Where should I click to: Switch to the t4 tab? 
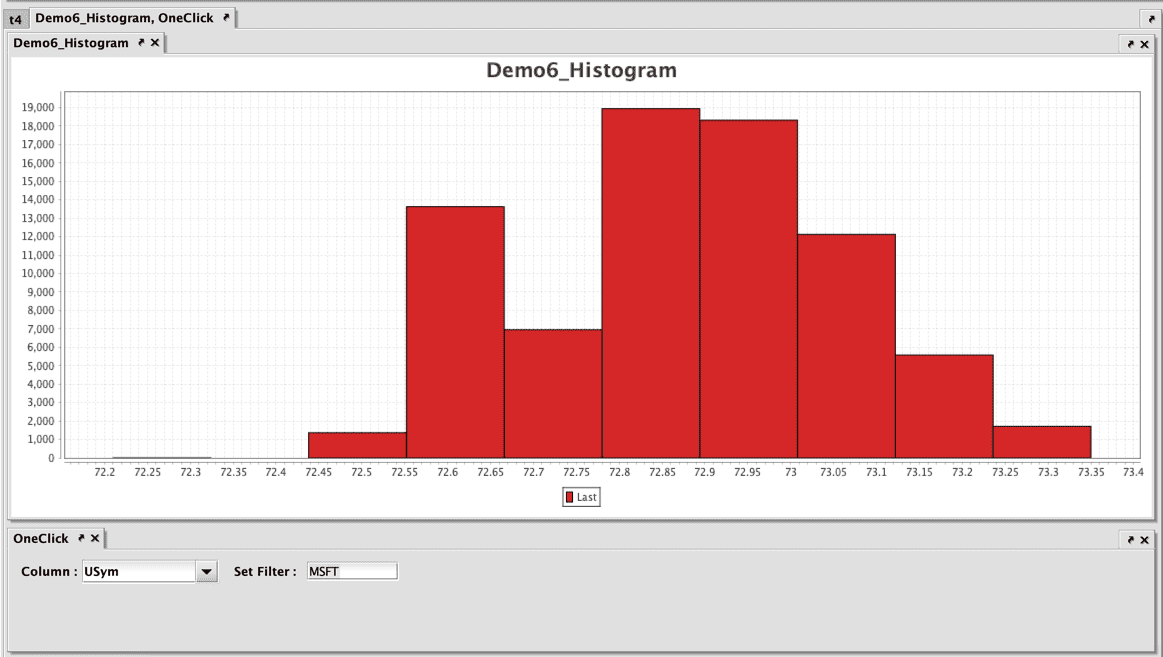click(15, 19)
